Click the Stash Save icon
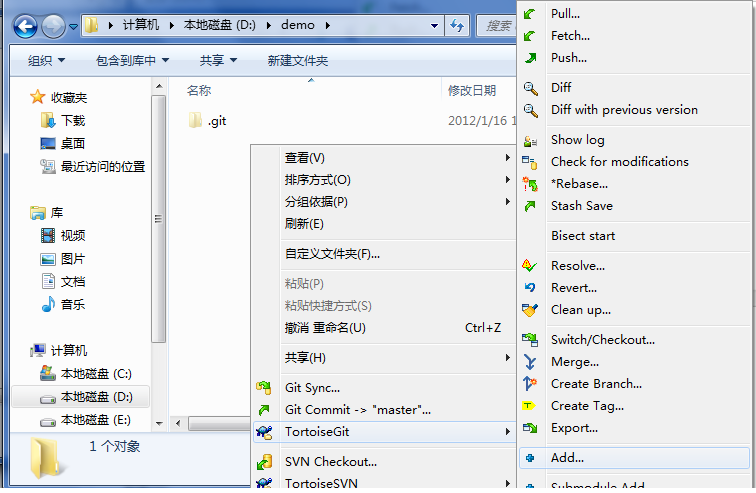This screenshot has width=756, height=493. 530,206
